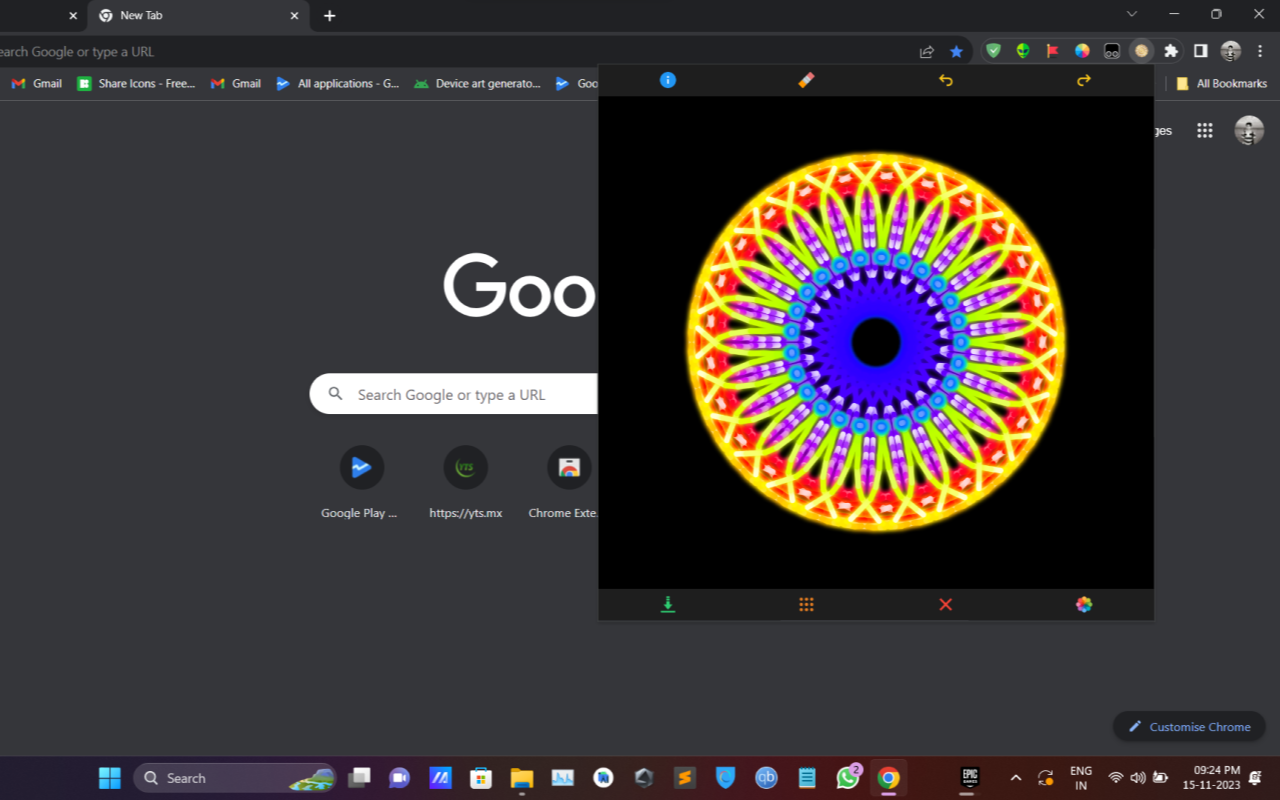
Task: Undo the last kaleidoscope stroke
Action: click(945, 80)
